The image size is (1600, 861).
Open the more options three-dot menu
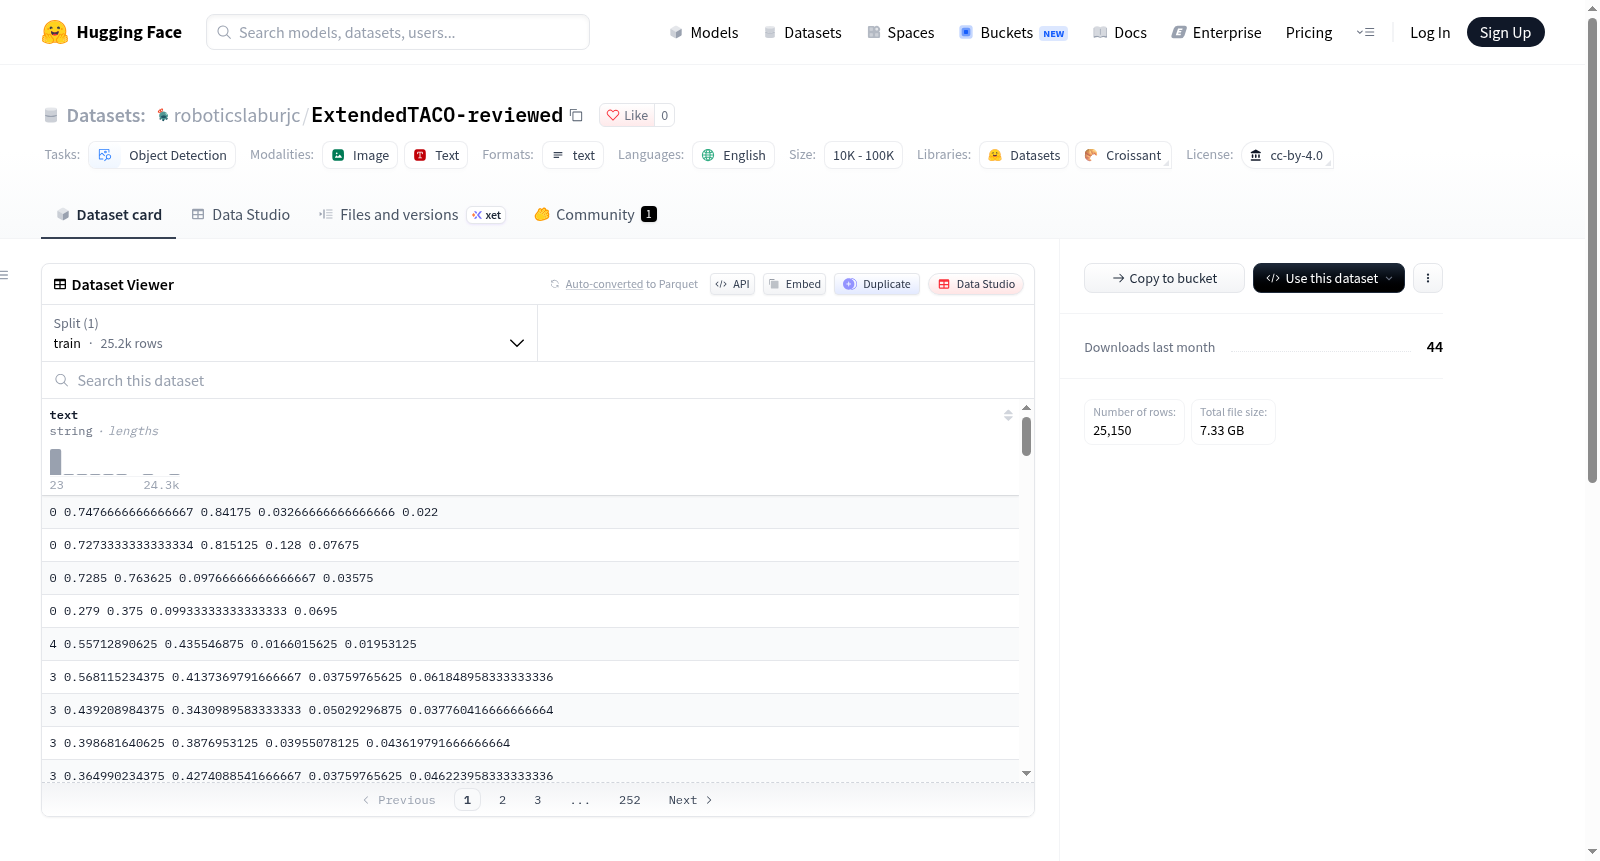click(1428, 278)
